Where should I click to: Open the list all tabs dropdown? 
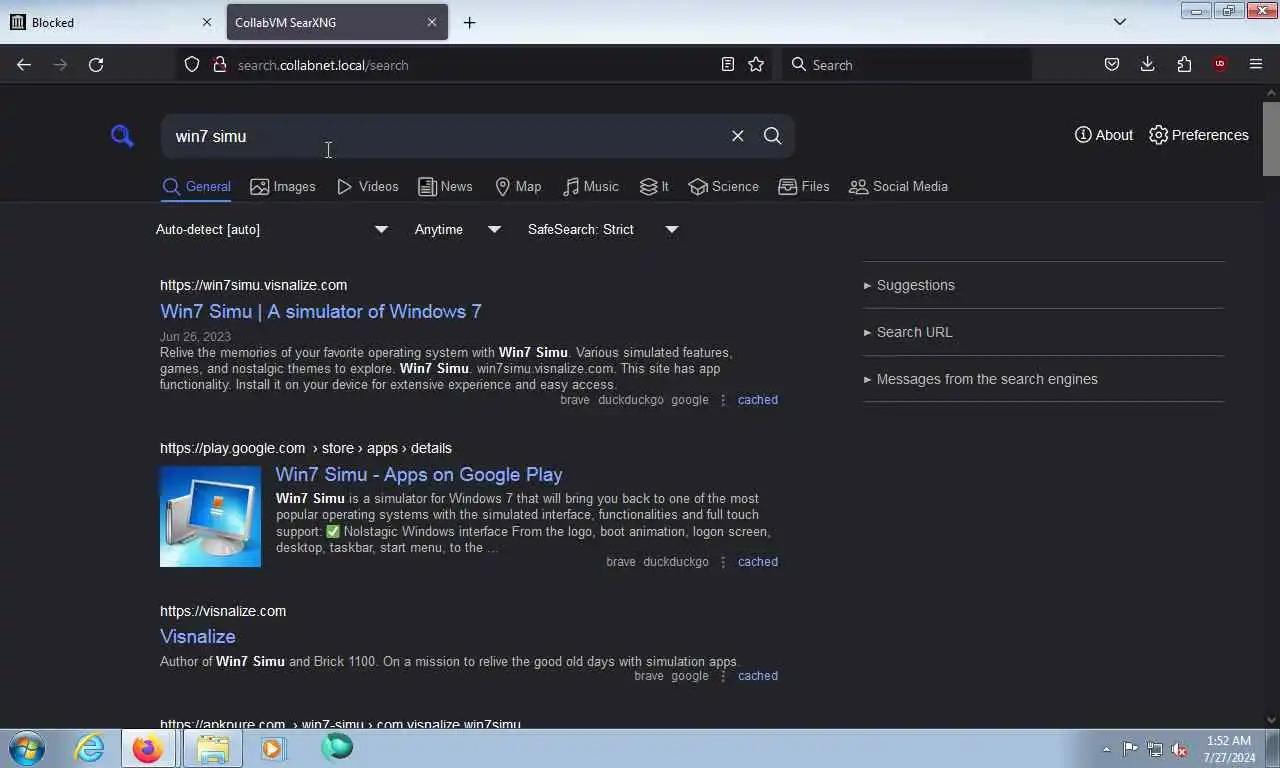1120,22
